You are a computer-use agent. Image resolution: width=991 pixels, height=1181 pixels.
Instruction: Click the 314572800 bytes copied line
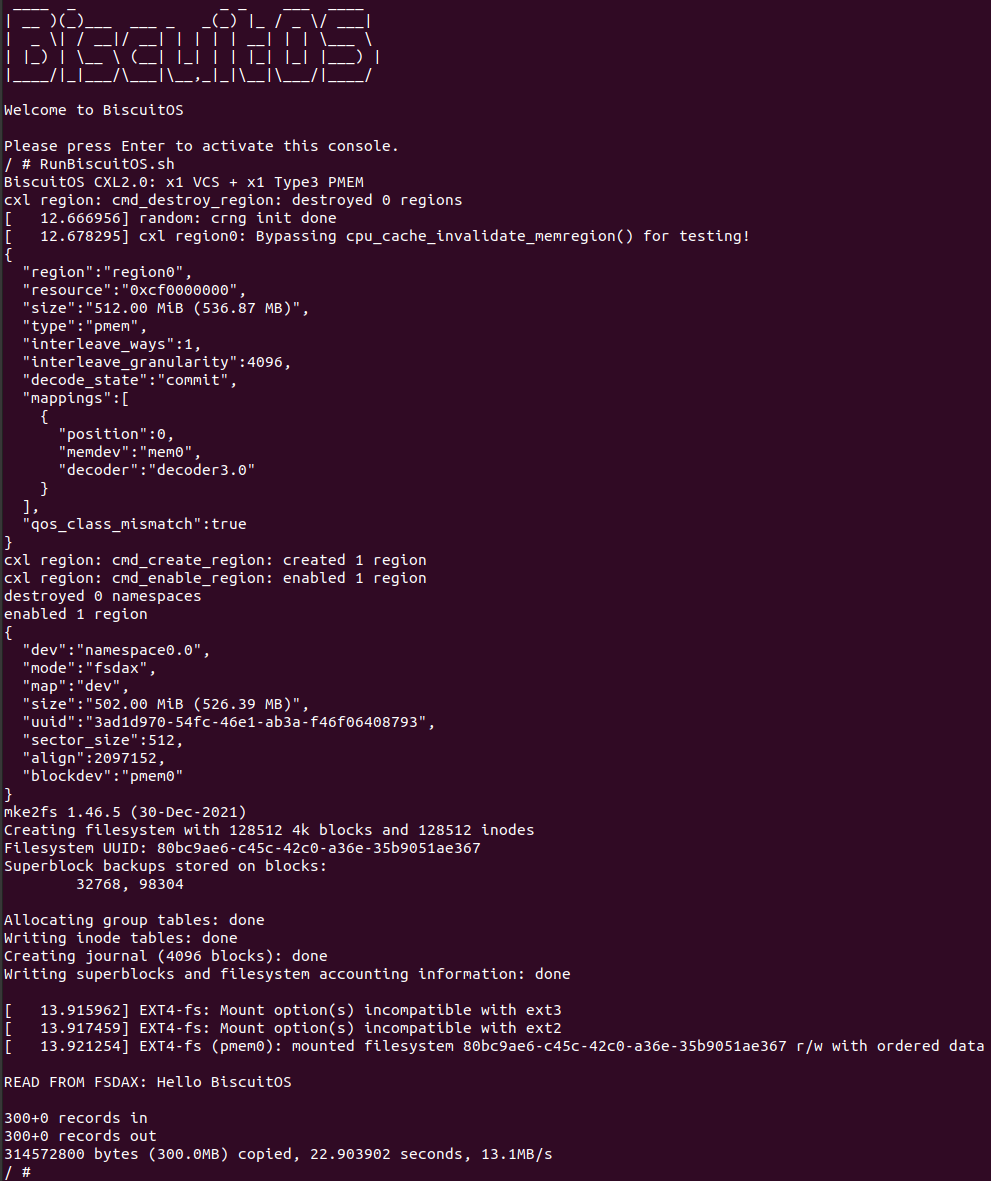point(278,1154)
